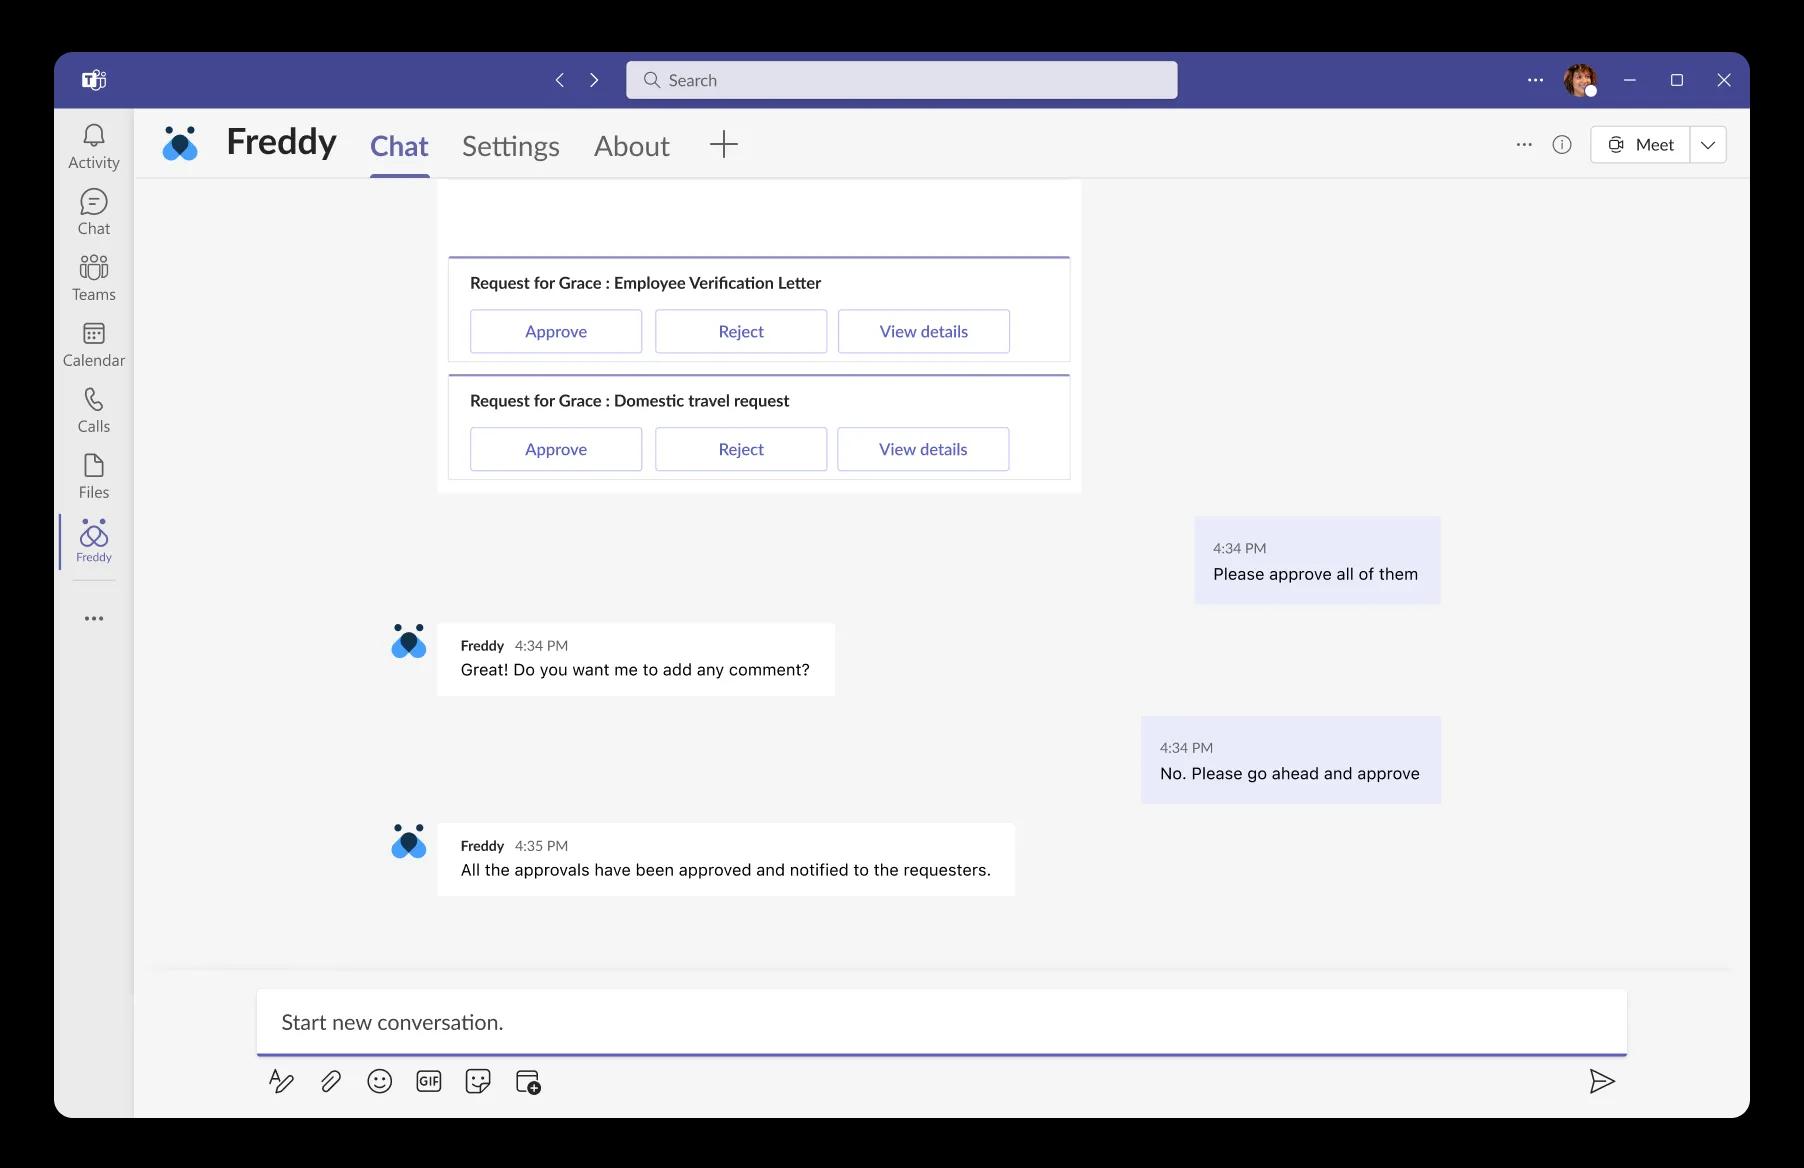This screenshot has width=1804, height=1168.
Task: Start a meeting with the Meet button
Action: (1640, 145)
